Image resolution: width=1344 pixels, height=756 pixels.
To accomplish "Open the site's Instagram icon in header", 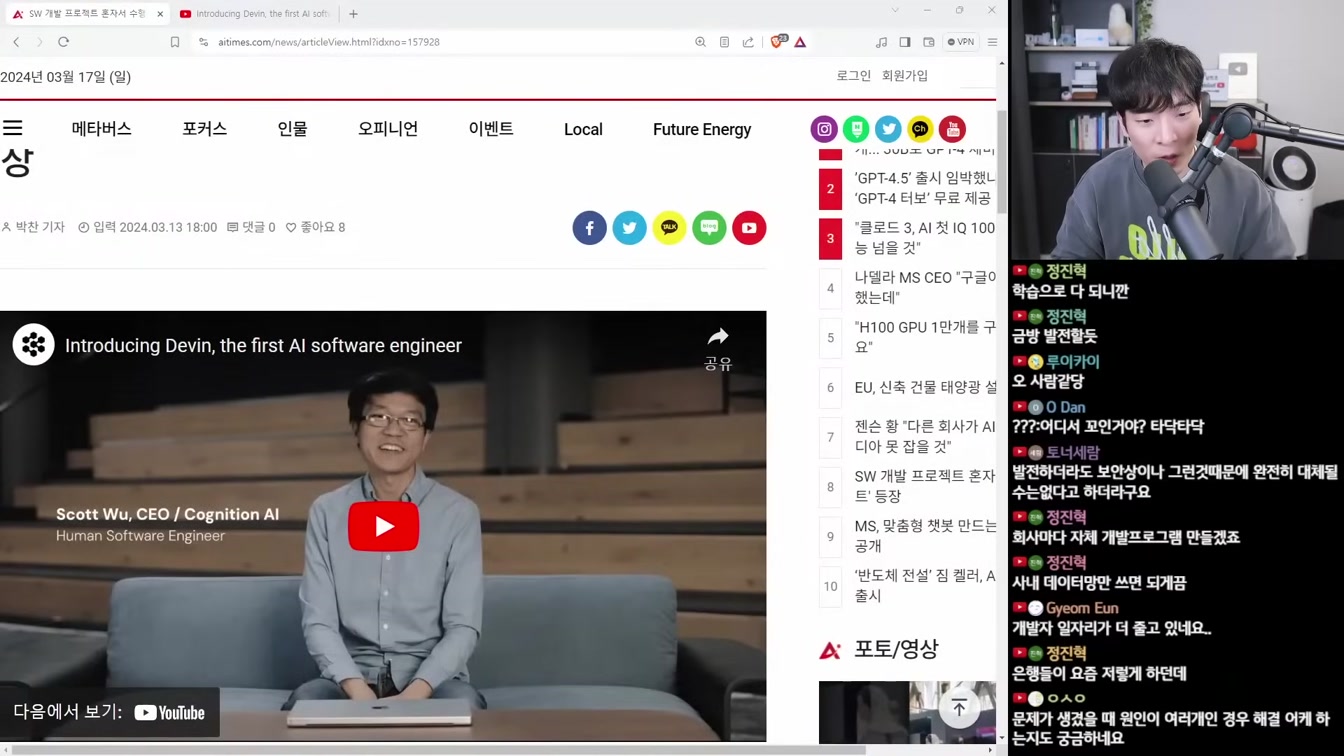I will 824,129.
